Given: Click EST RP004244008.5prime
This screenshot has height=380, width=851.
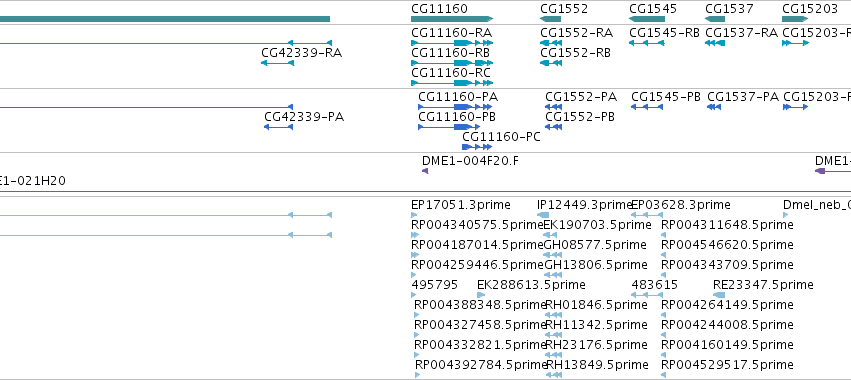Looking at the screenshot, I should 727,325.
